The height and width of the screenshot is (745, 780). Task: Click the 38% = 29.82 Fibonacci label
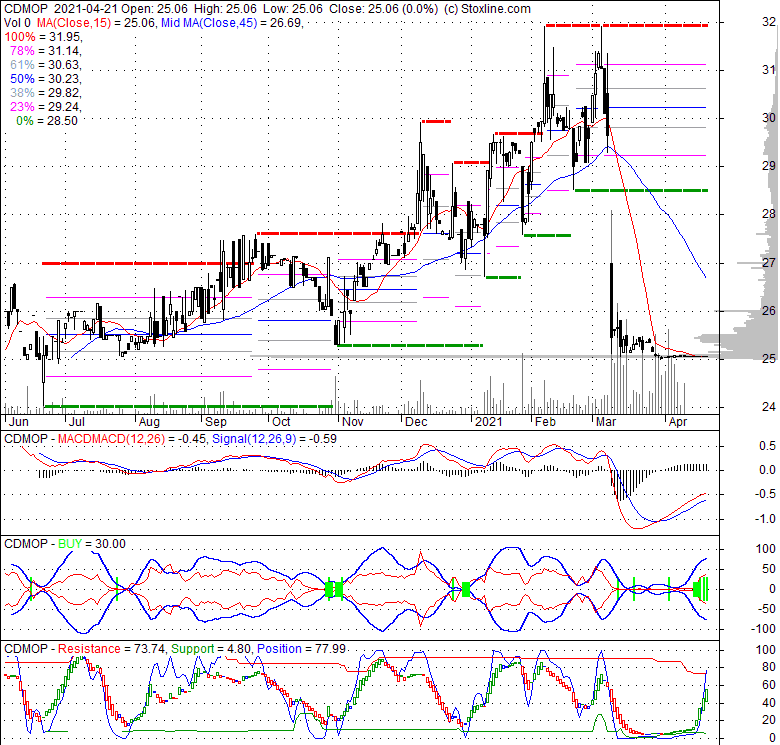click(45, 93)
